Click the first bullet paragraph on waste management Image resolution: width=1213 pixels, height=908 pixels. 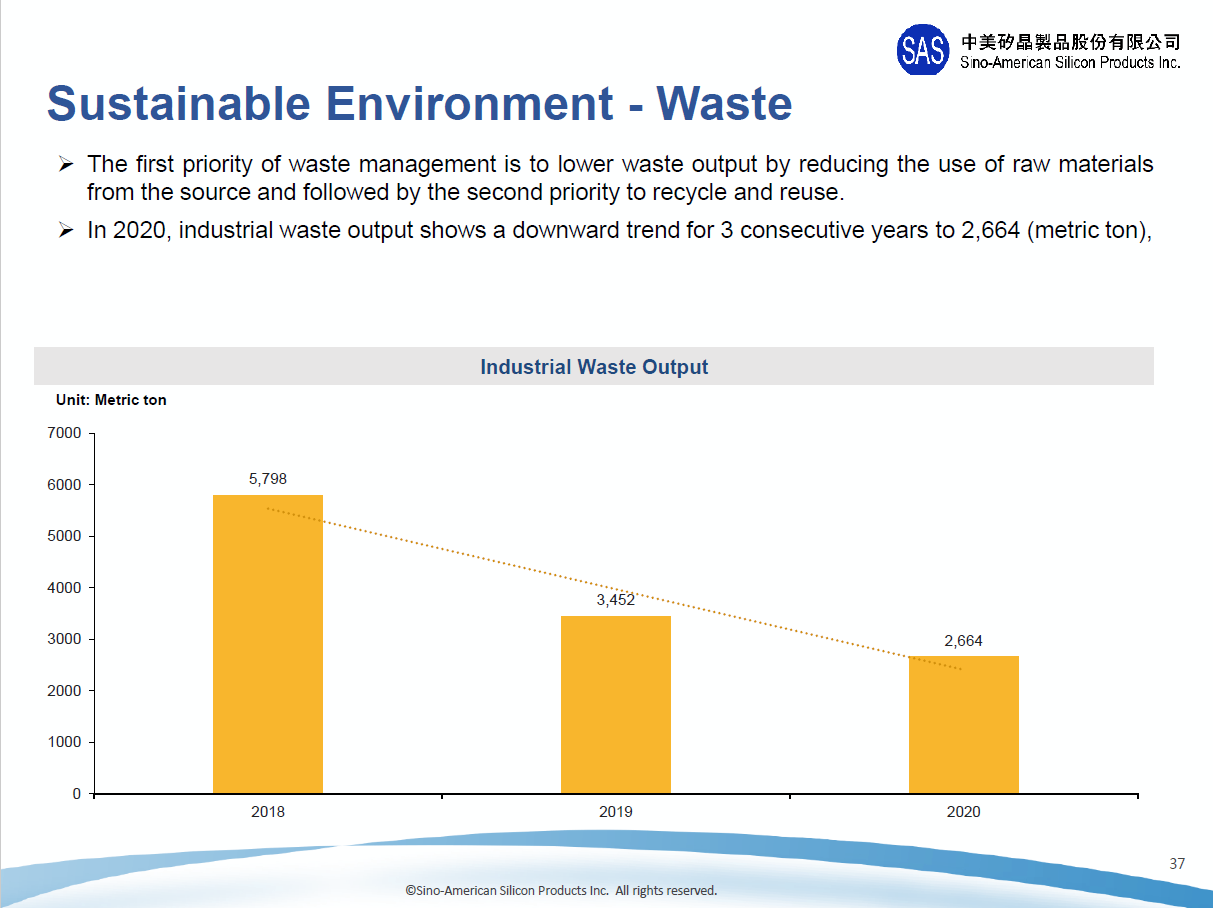tap(620, 177)
